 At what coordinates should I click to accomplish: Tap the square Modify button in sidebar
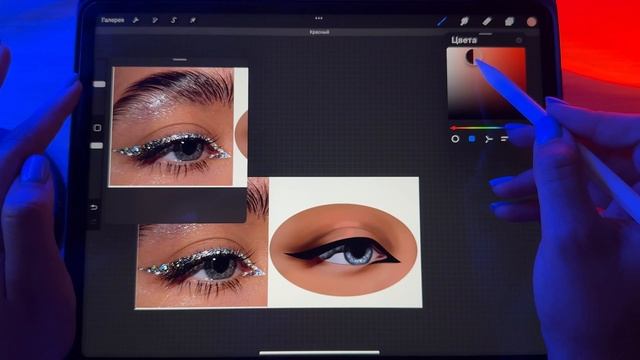[97, 128]
